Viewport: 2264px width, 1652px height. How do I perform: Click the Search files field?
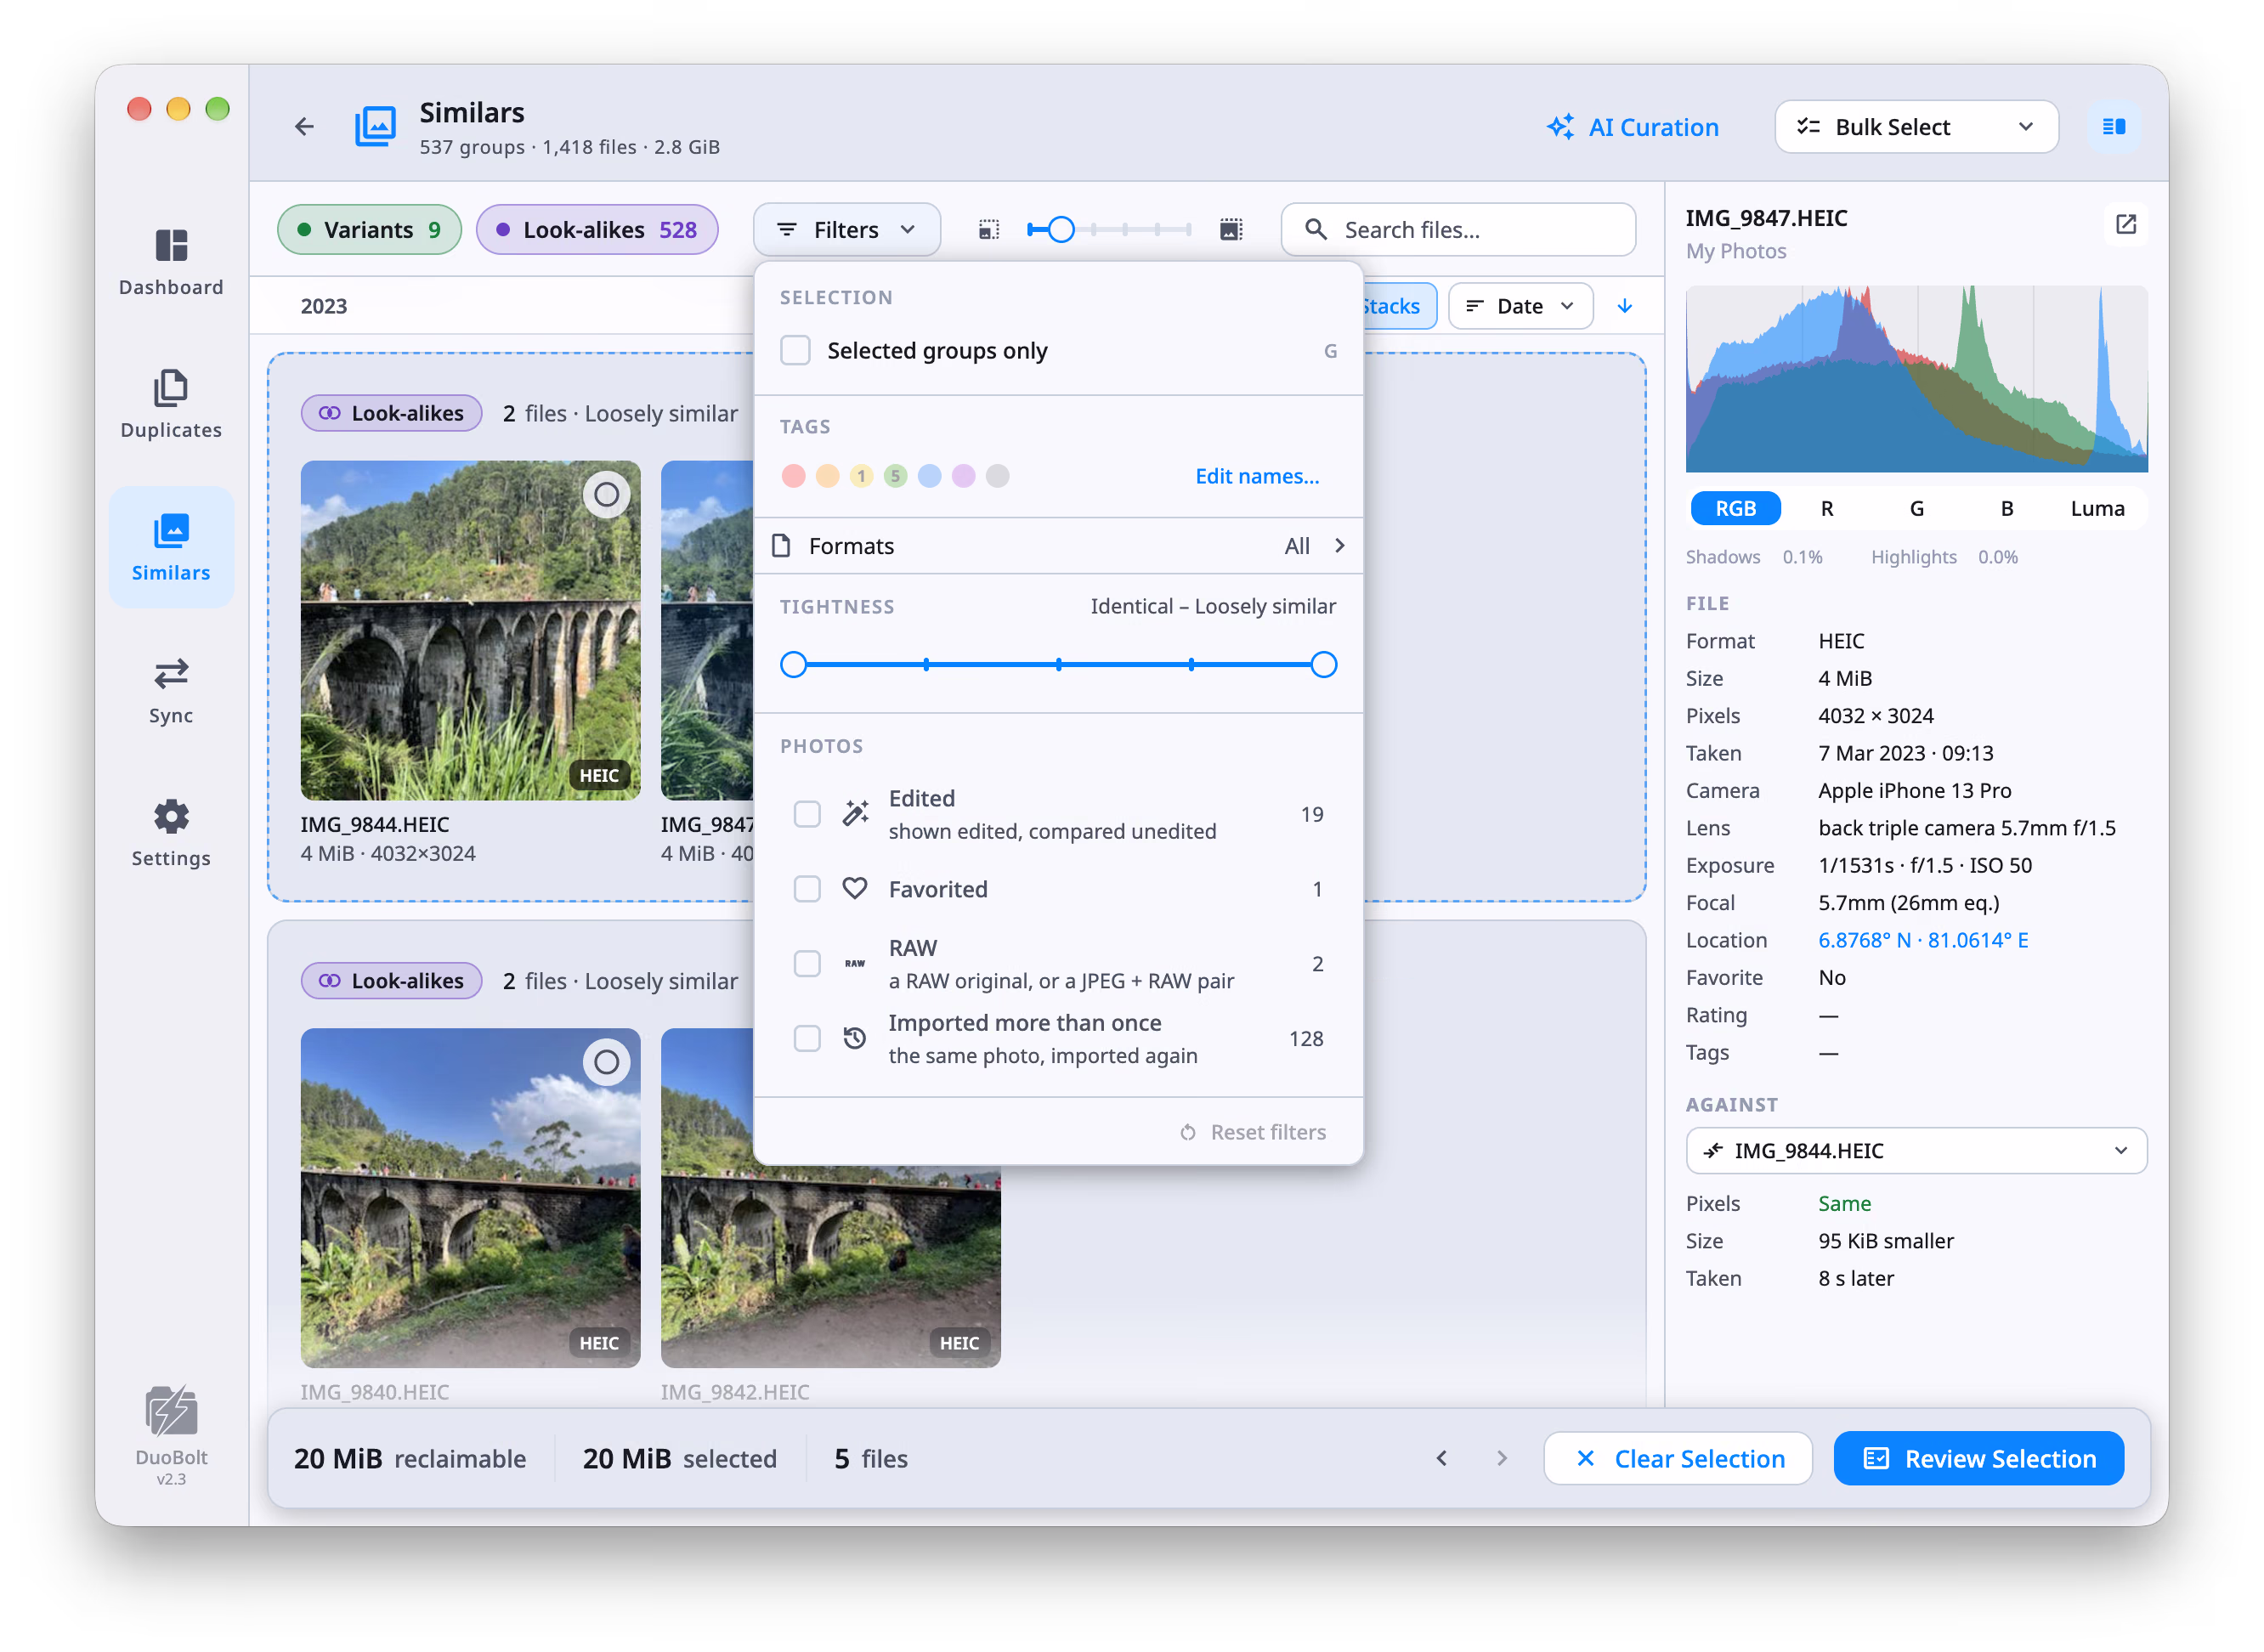(1458, 230)
